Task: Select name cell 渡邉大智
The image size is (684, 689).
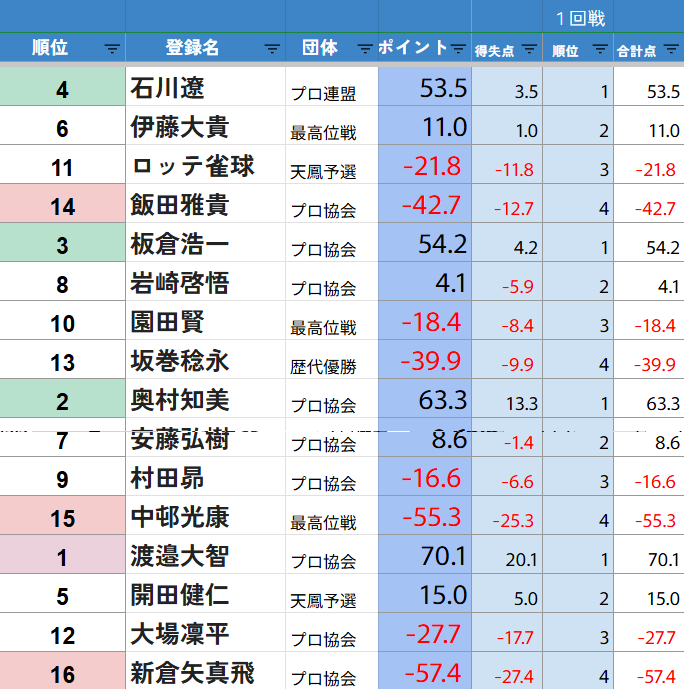Action: click(x=206, y=555)
